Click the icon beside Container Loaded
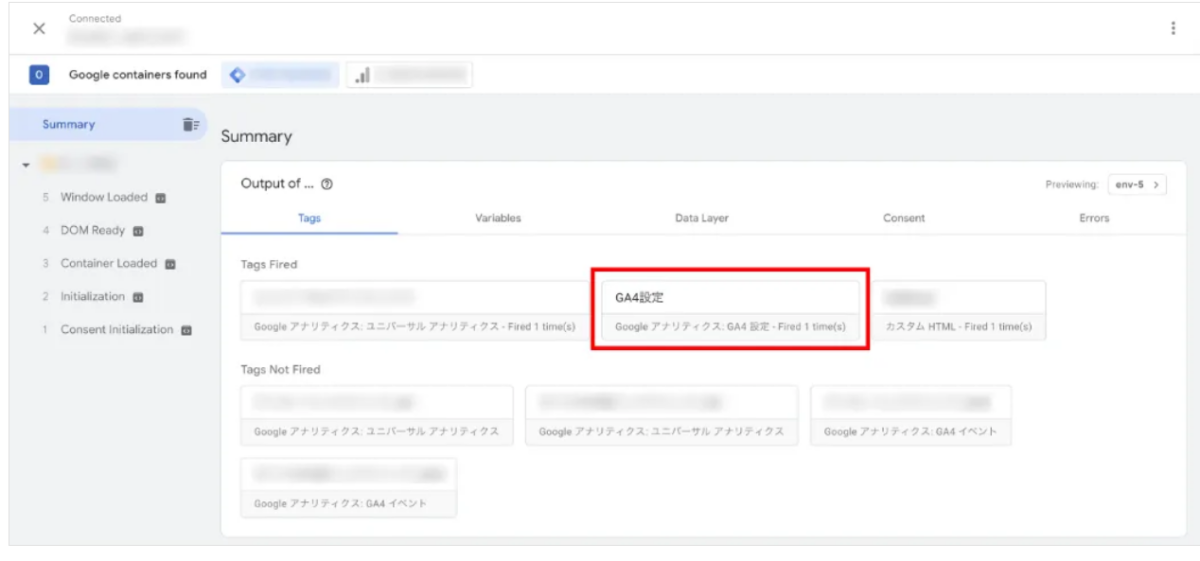Viewport: 1200px width, 561px height. (x=170, y=264)
